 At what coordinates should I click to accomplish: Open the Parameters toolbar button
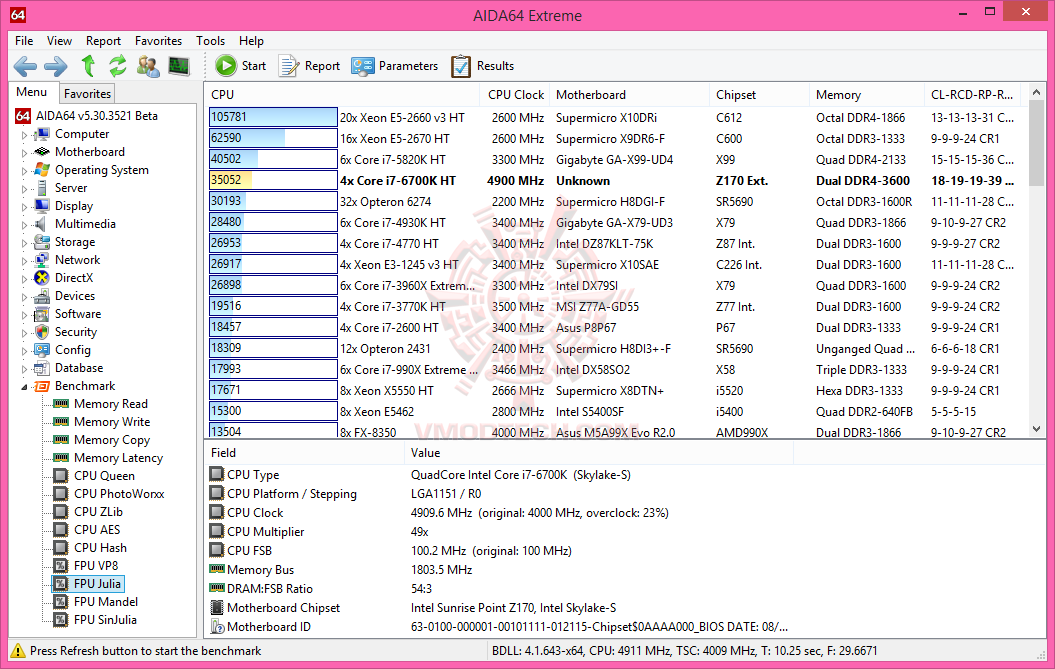[x=394, y=66]
